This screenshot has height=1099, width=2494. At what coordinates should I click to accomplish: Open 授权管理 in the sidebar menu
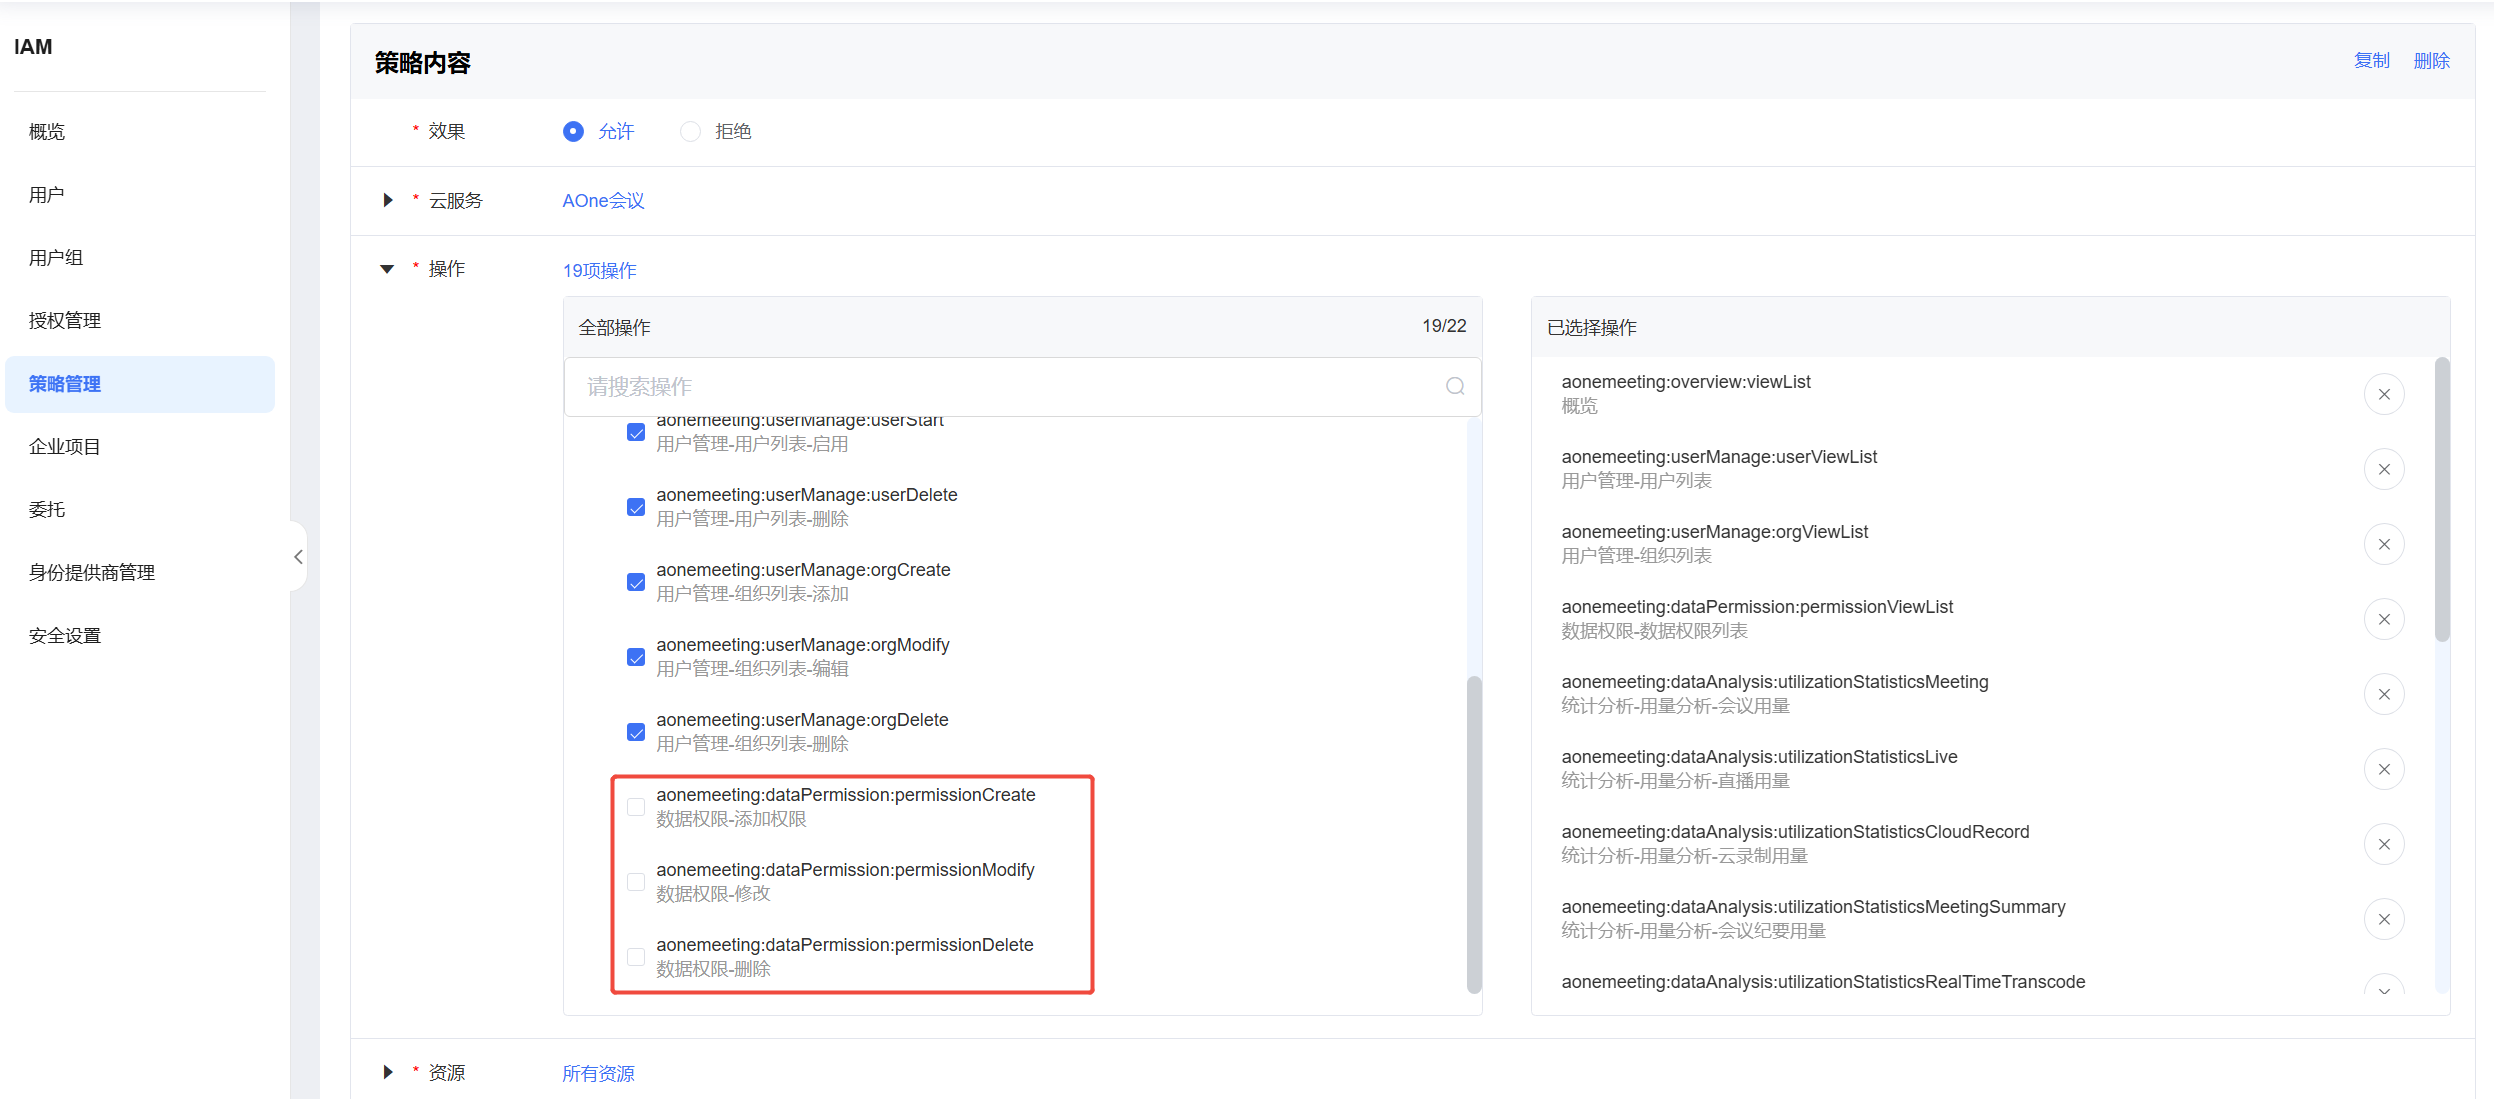tap(65, 320)
